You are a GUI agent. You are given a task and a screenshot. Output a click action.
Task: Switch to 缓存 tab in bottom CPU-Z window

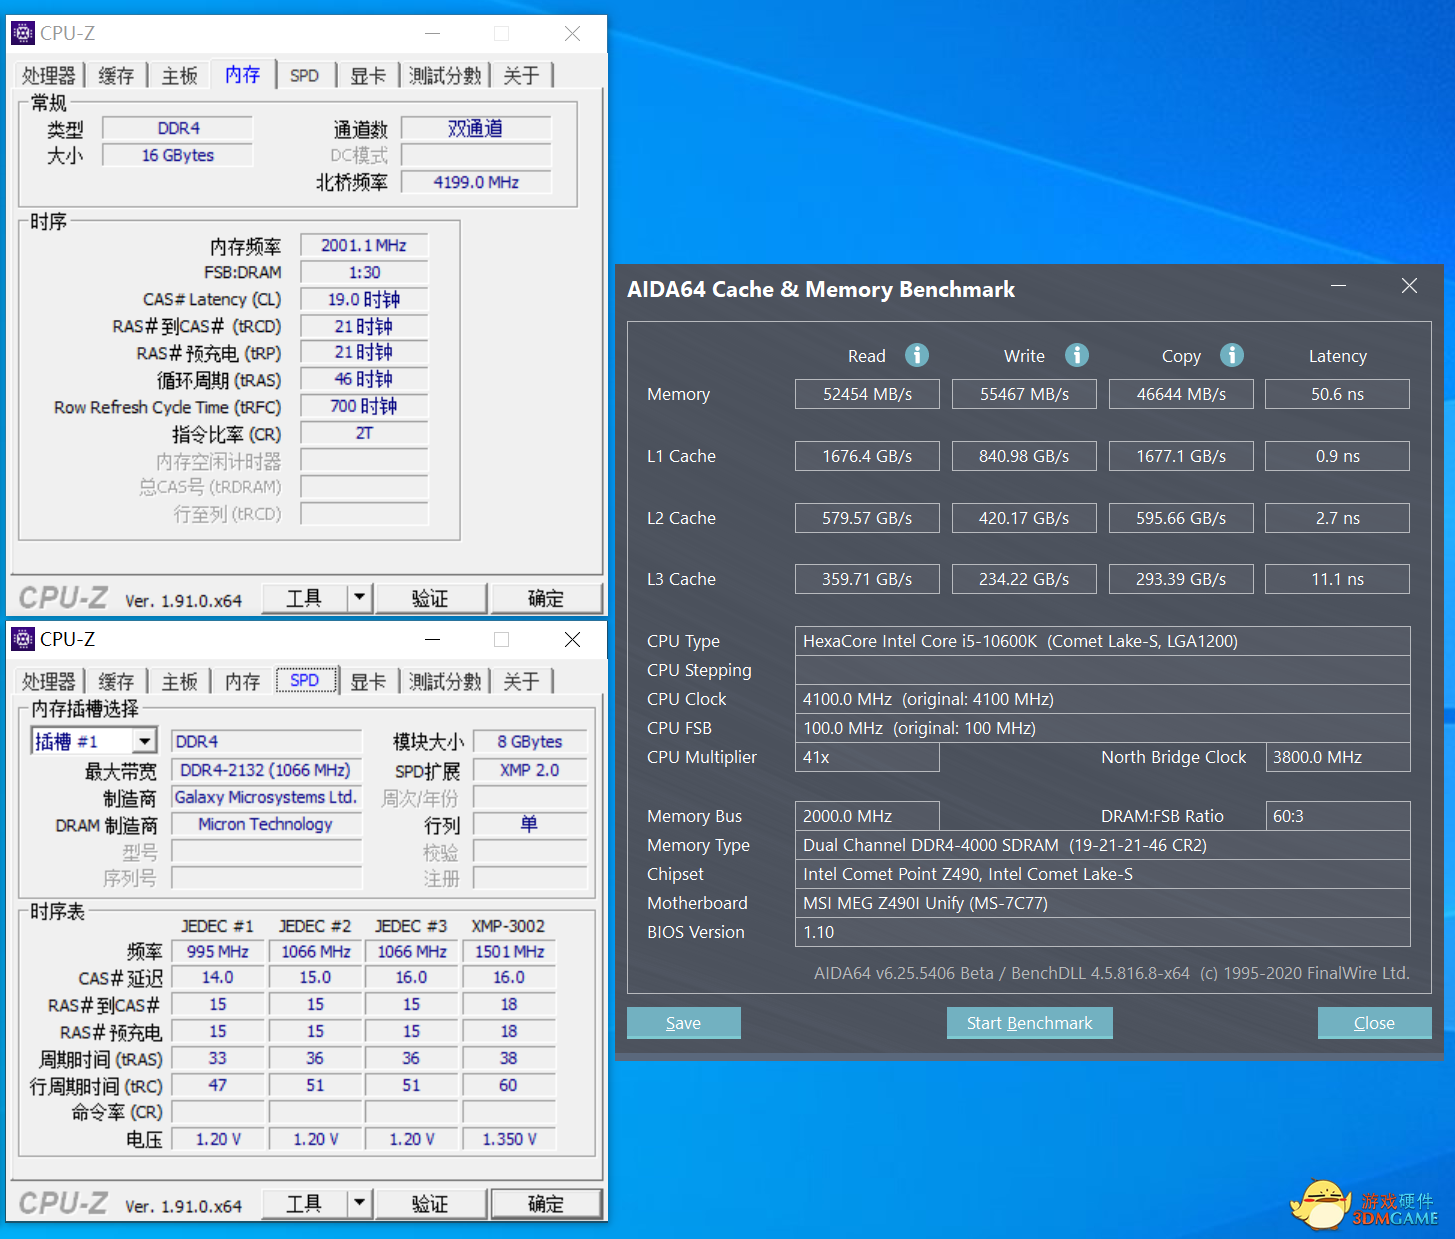coord(116,682)
